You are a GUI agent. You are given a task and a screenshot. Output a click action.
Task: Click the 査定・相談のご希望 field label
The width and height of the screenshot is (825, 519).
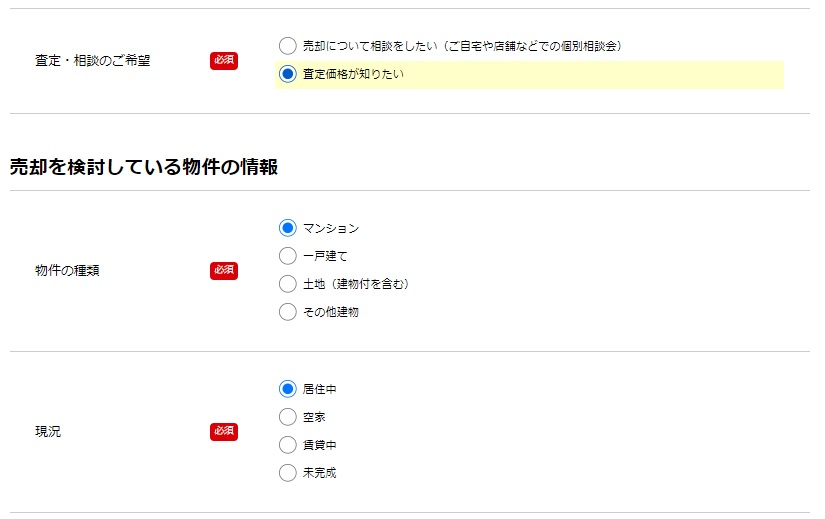[x=93, y=61]
